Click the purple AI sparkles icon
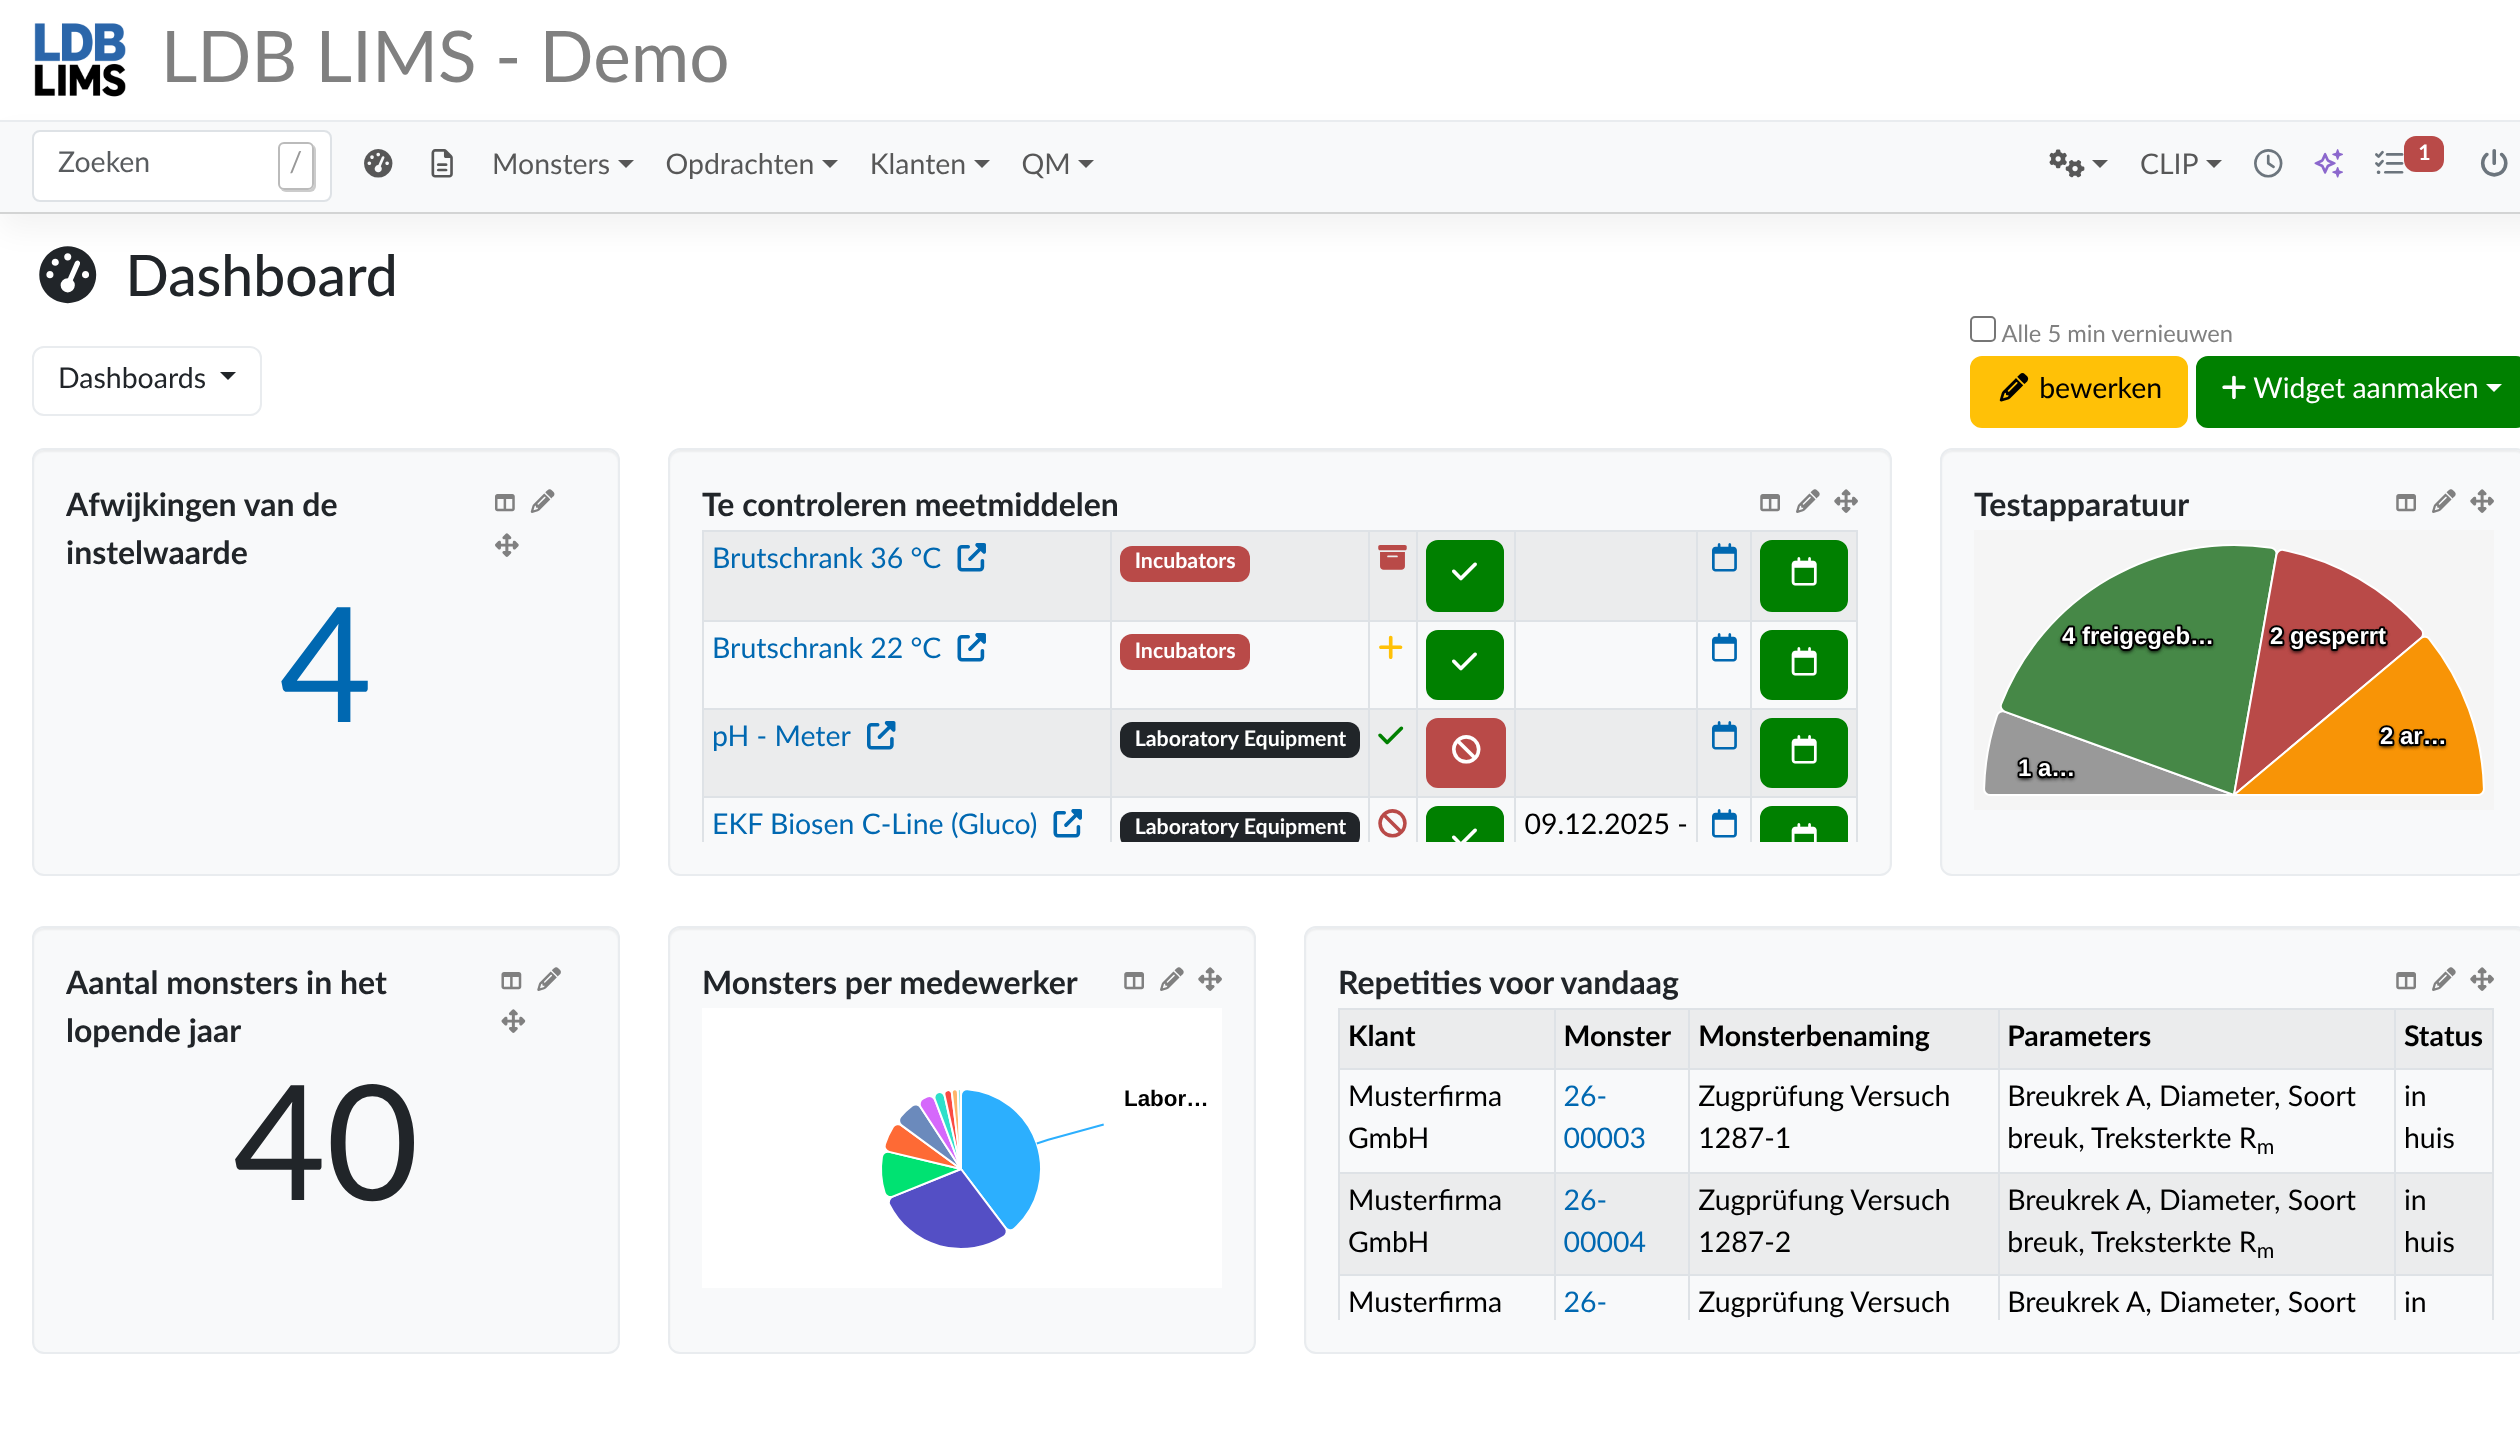 pos(2329,164)
